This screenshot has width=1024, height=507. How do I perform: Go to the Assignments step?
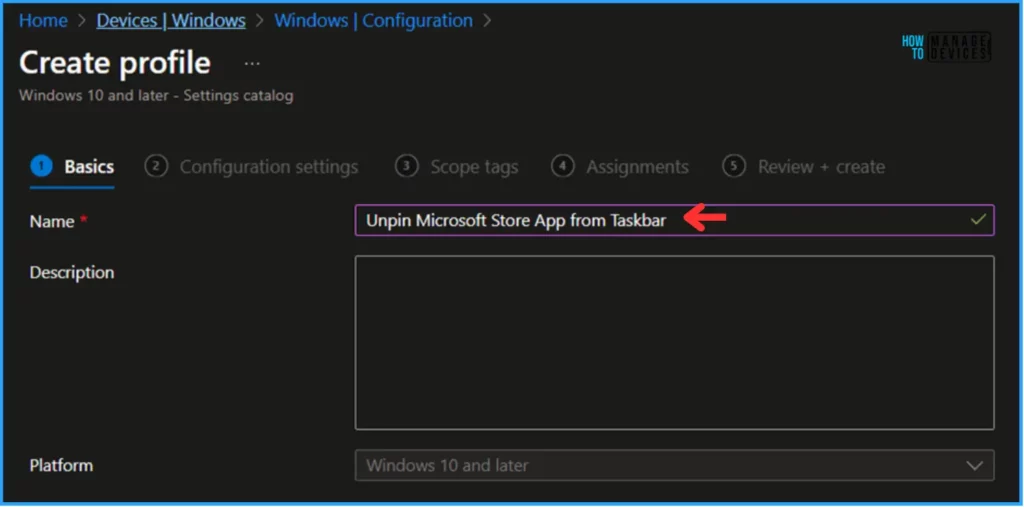tap(620, 167)
